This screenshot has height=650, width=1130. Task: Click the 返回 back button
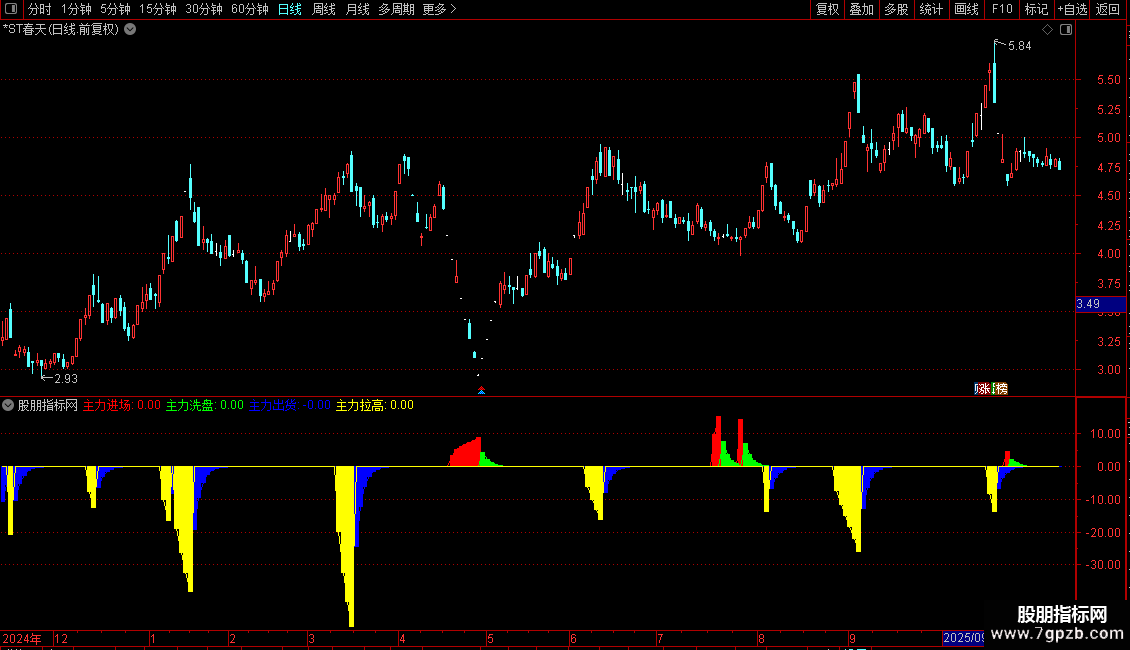[x=1108, y=9]
